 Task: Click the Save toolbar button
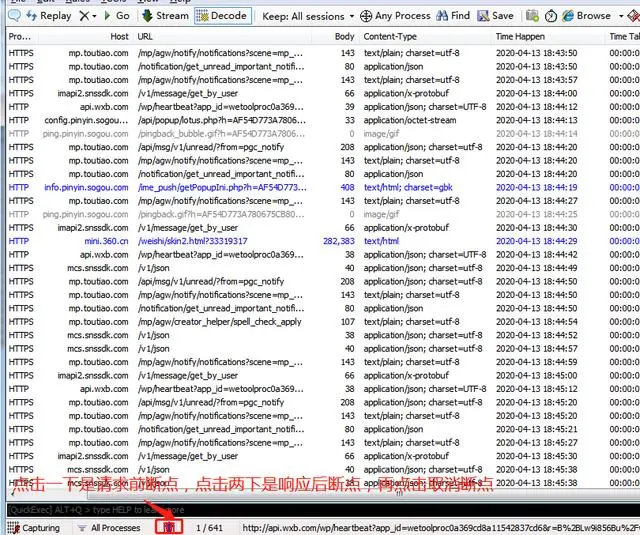point(496,16)
